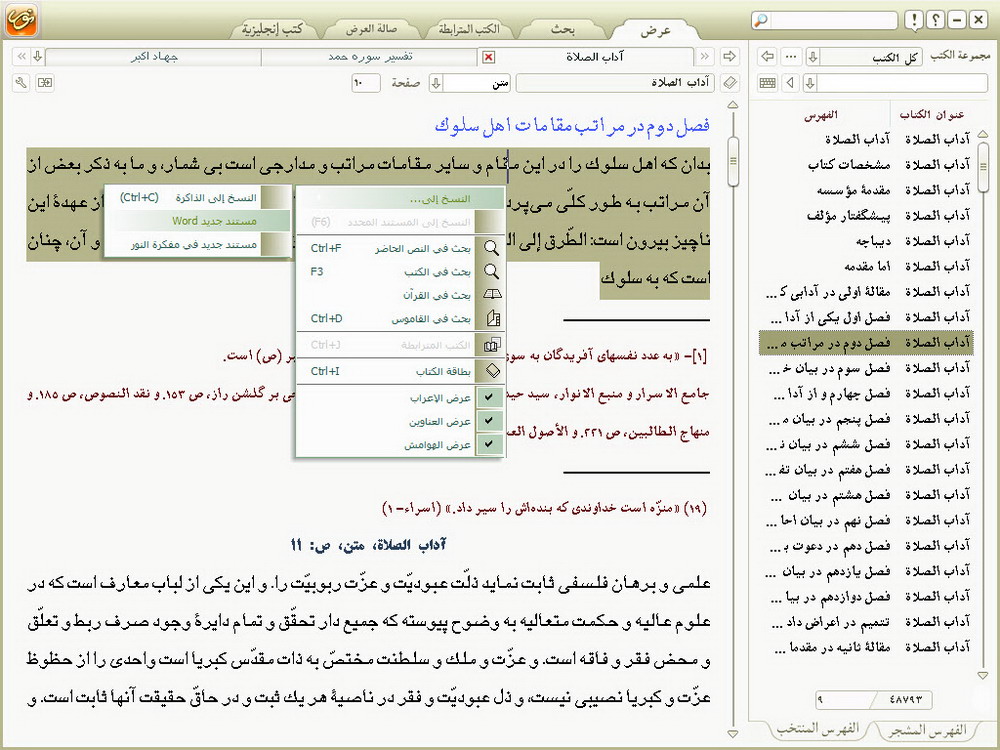The height and width of the screenshot is (750, 1000).
Task: Select بحث فى القاموس menu item
Action: 401,318
